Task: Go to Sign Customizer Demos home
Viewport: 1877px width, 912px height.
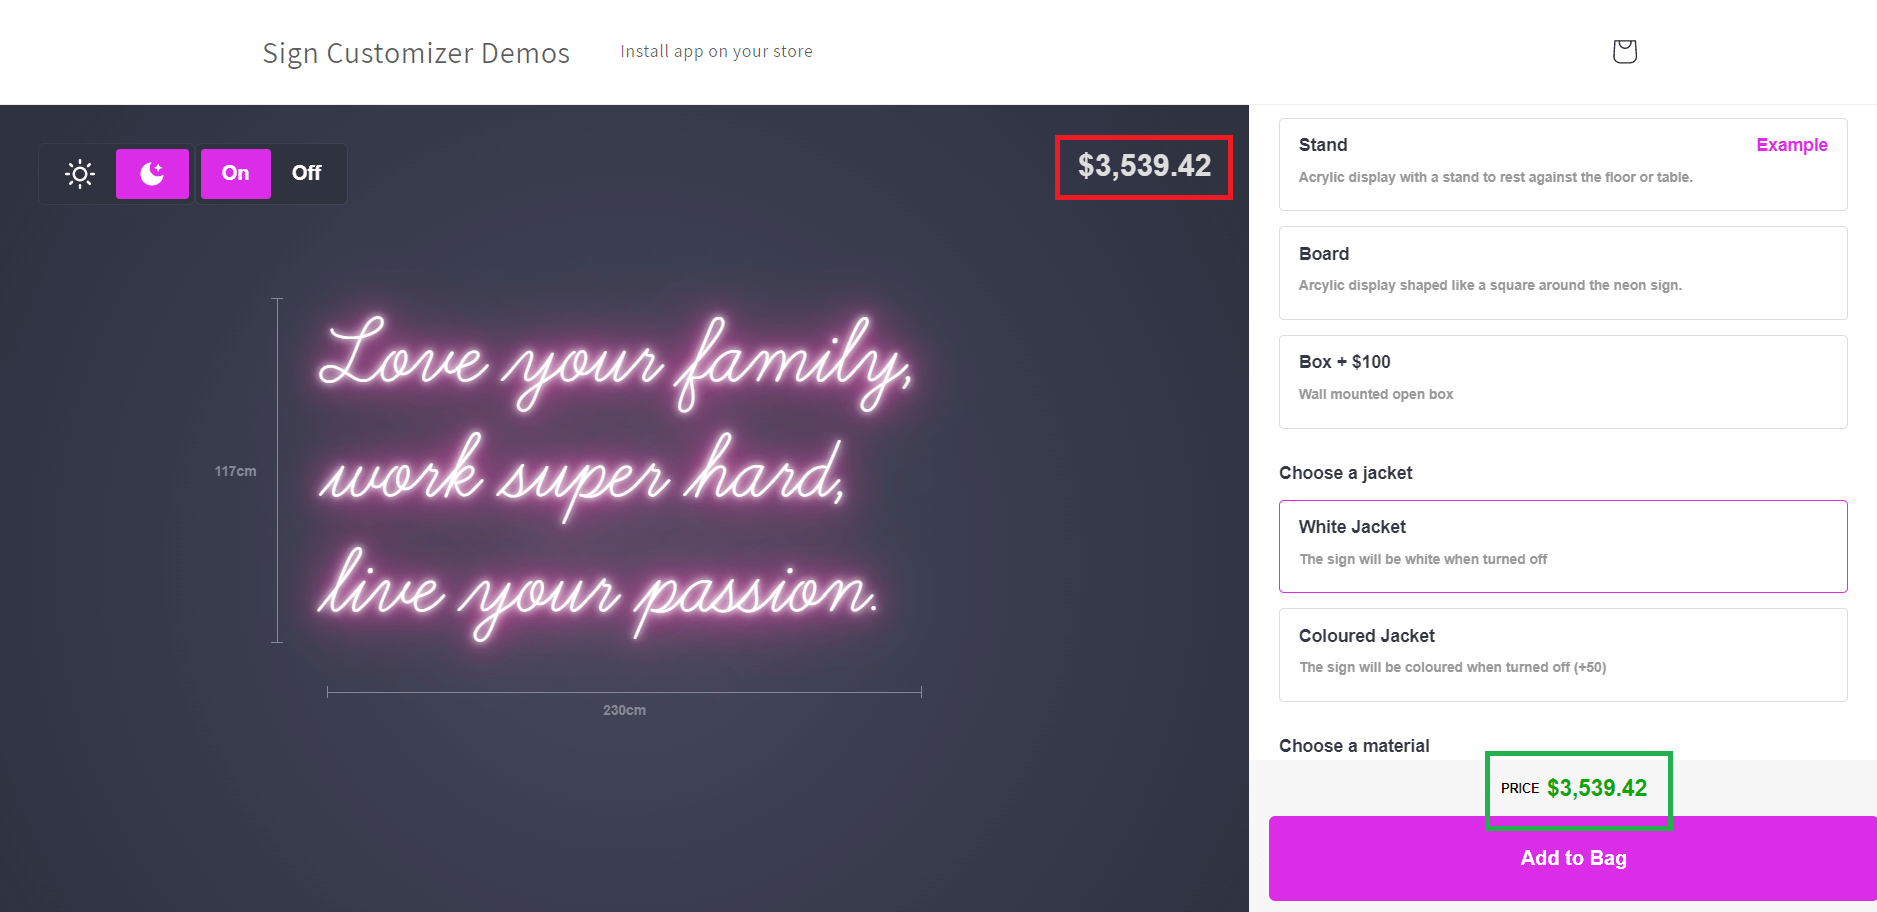Action: click(416, 53)
